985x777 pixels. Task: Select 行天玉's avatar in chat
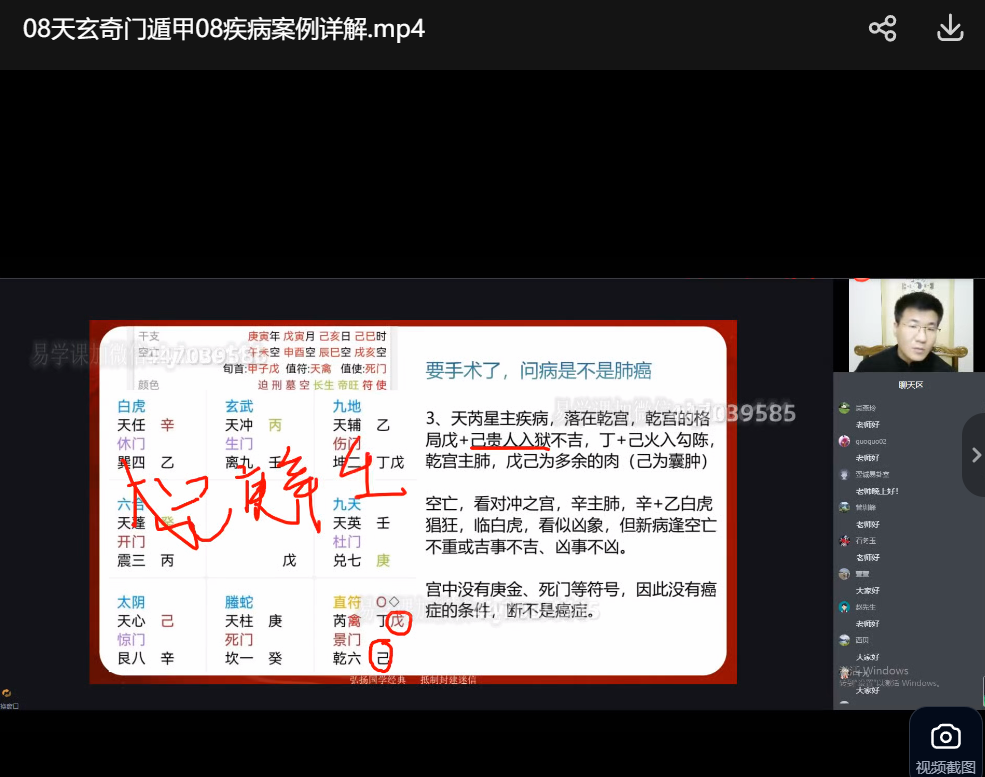(x=844, y=540)
